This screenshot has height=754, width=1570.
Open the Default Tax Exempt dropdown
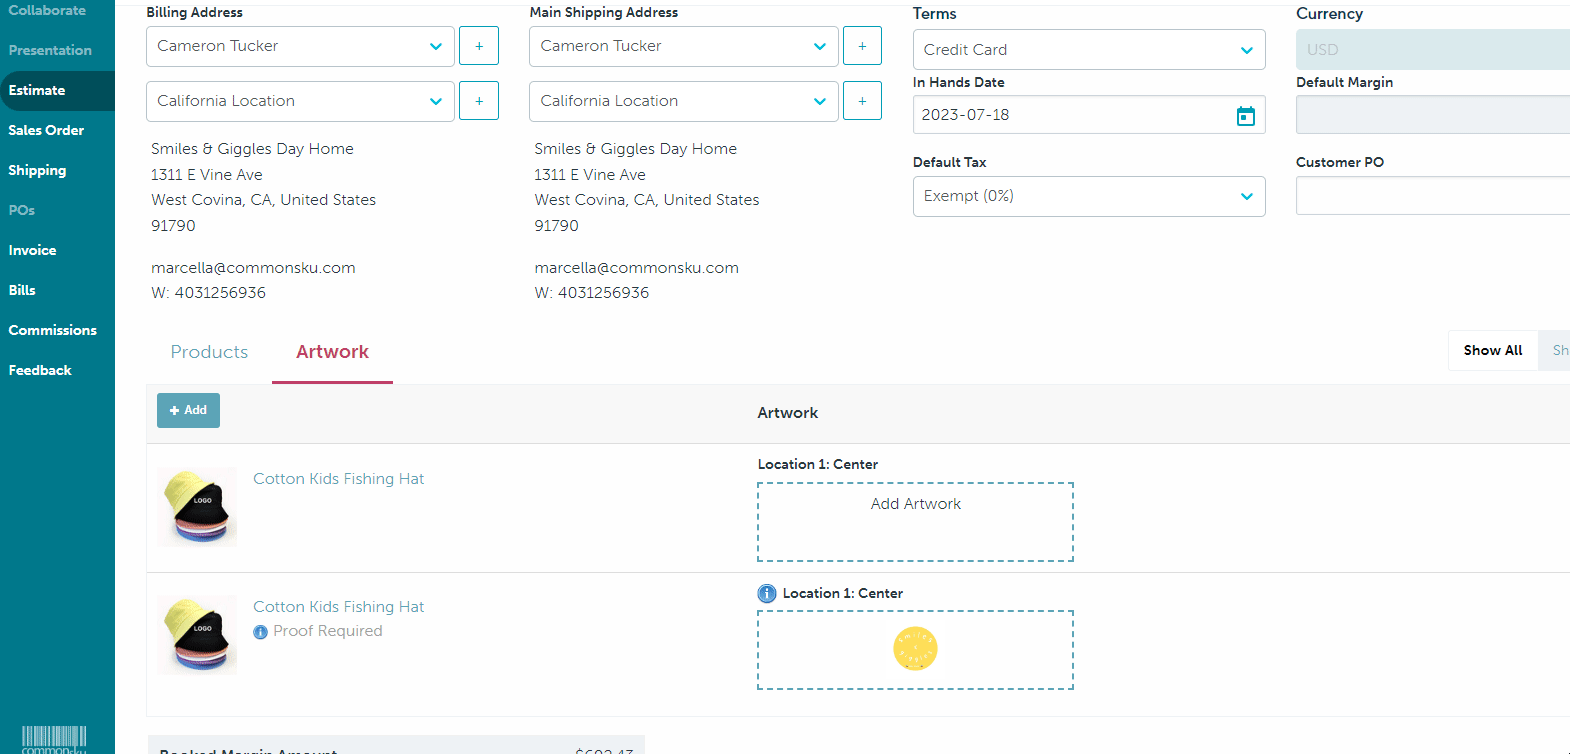click(1088, 196)
